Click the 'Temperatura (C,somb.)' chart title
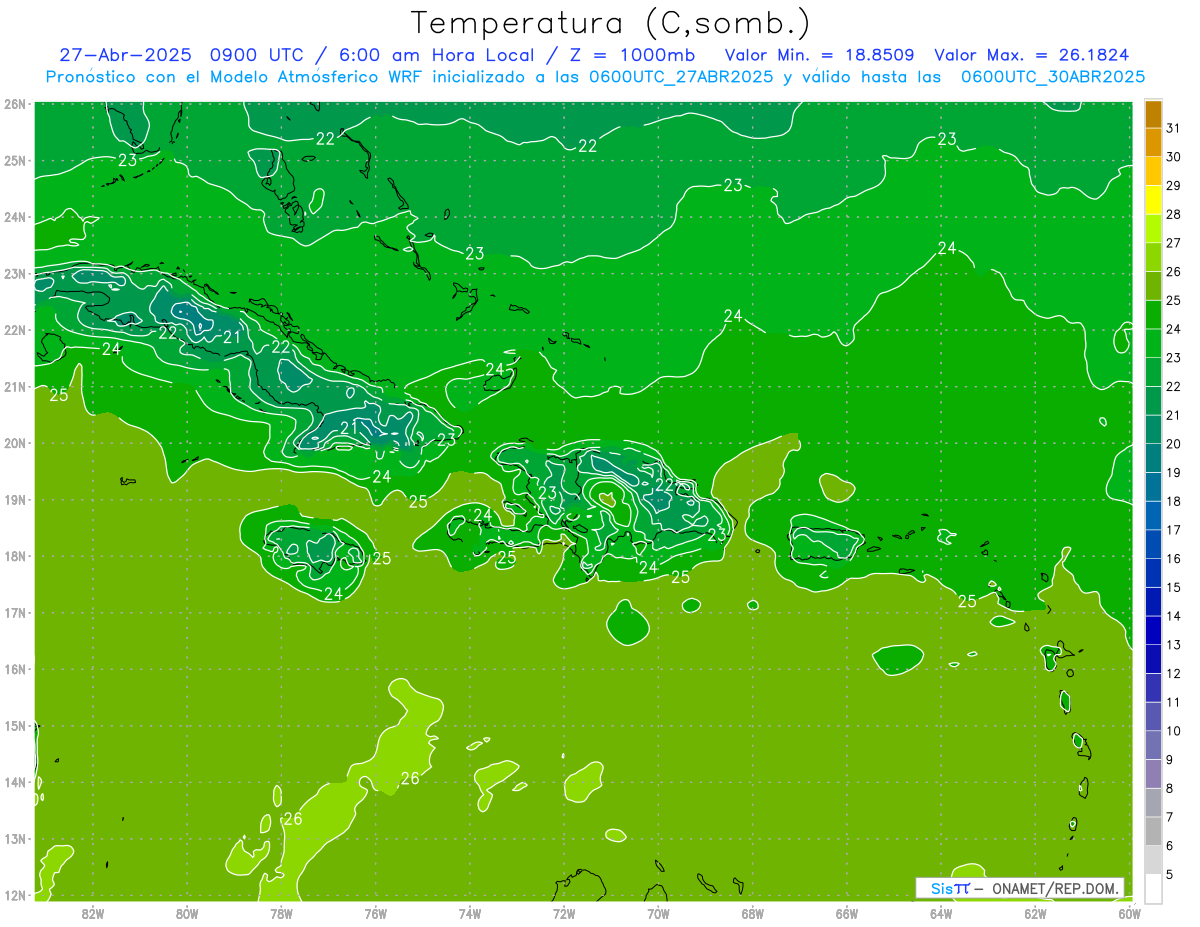The height and width of the screenshot is (927, 1200). (x=611, y=24)
